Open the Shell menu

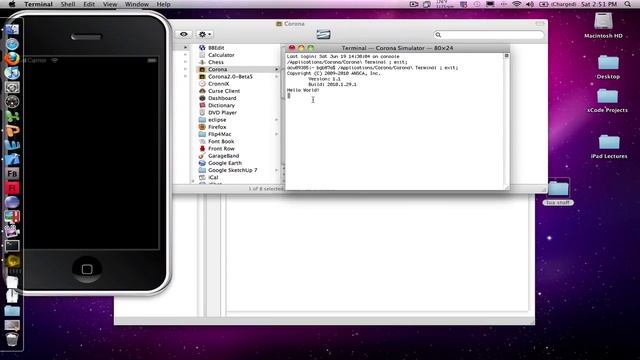pos(68,4)
